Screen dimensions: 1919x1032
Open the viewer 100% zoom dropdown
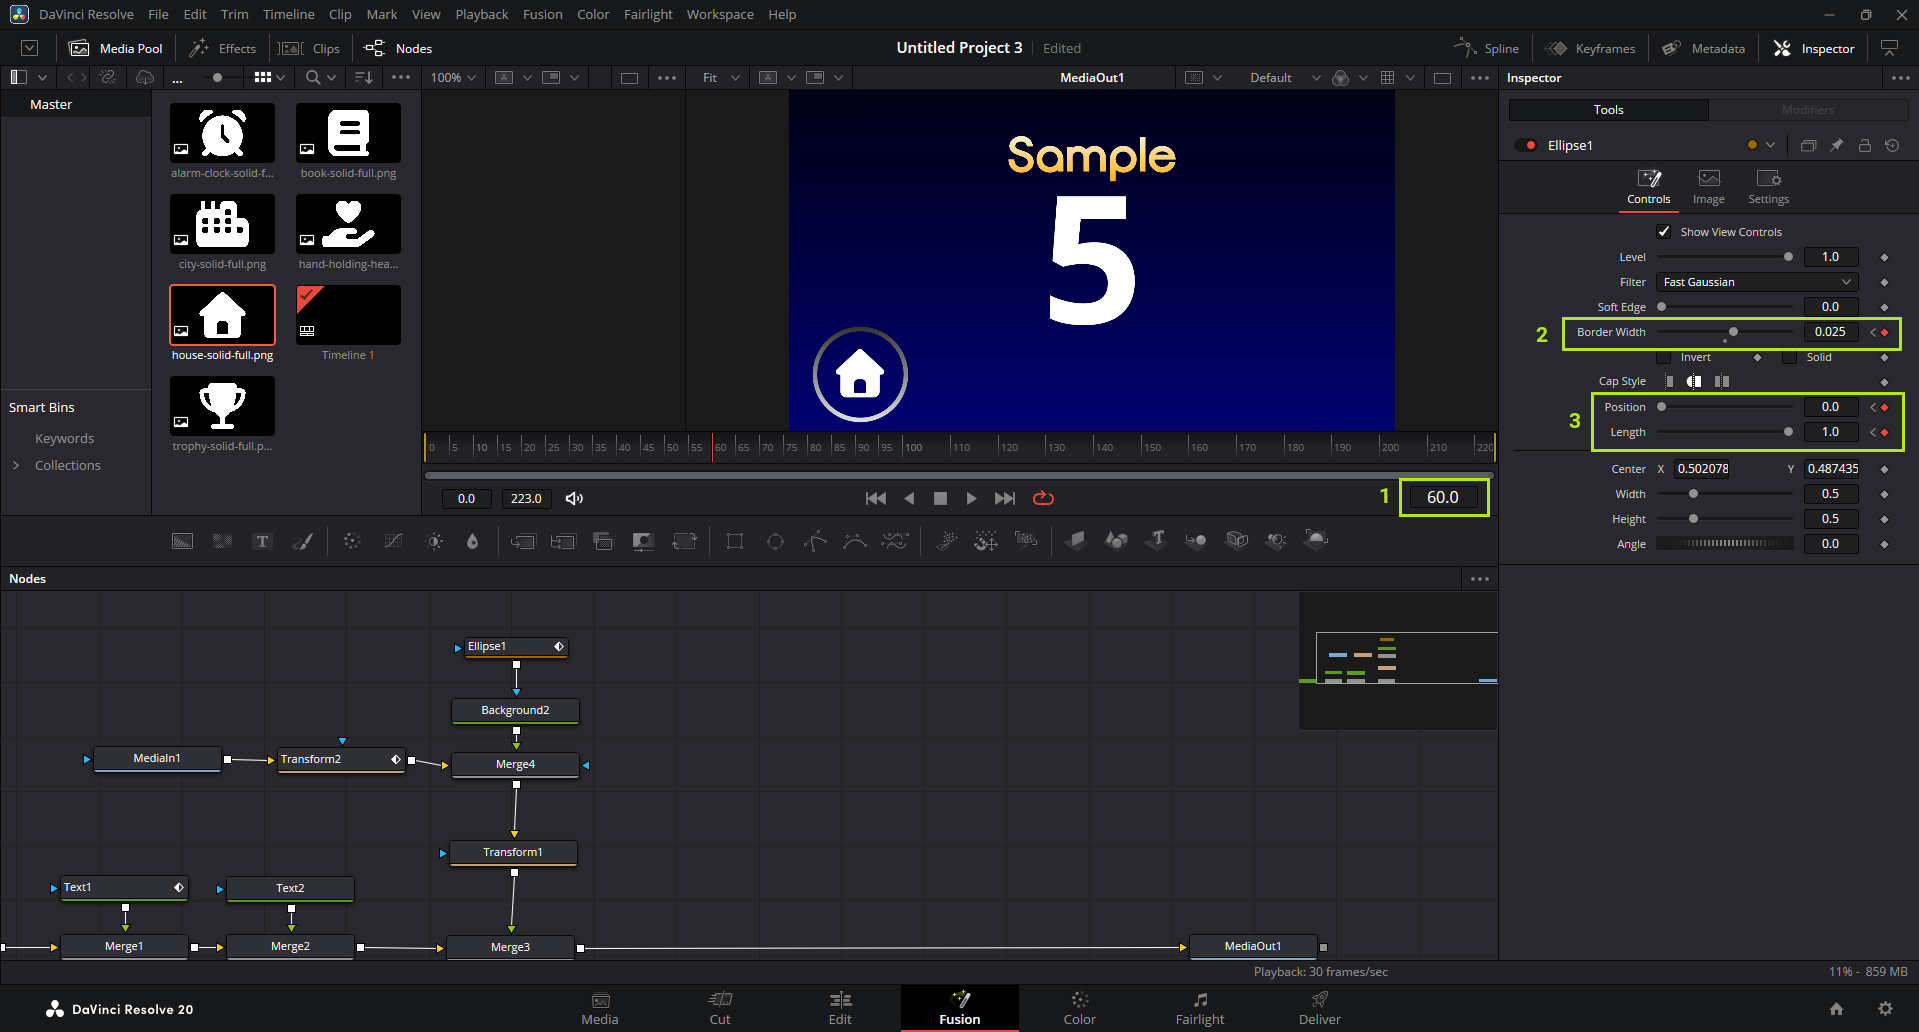coord(453,77)
